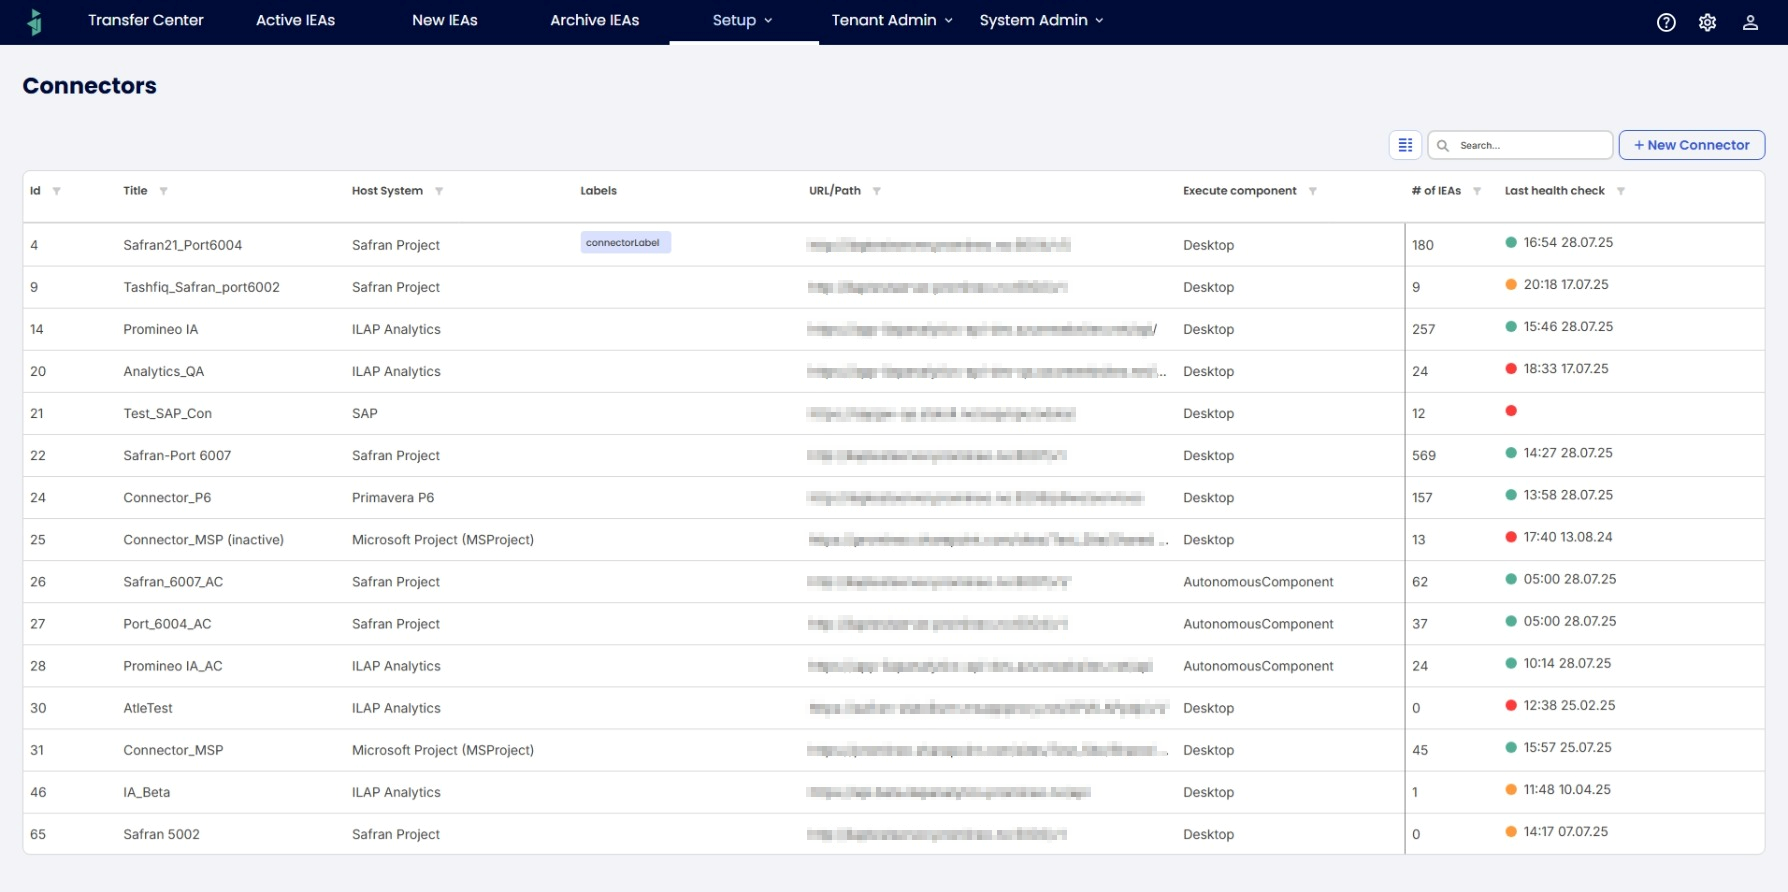1788x892 pixels.
Task: Open the Active IEAs tab
Action: coord(296,20)
